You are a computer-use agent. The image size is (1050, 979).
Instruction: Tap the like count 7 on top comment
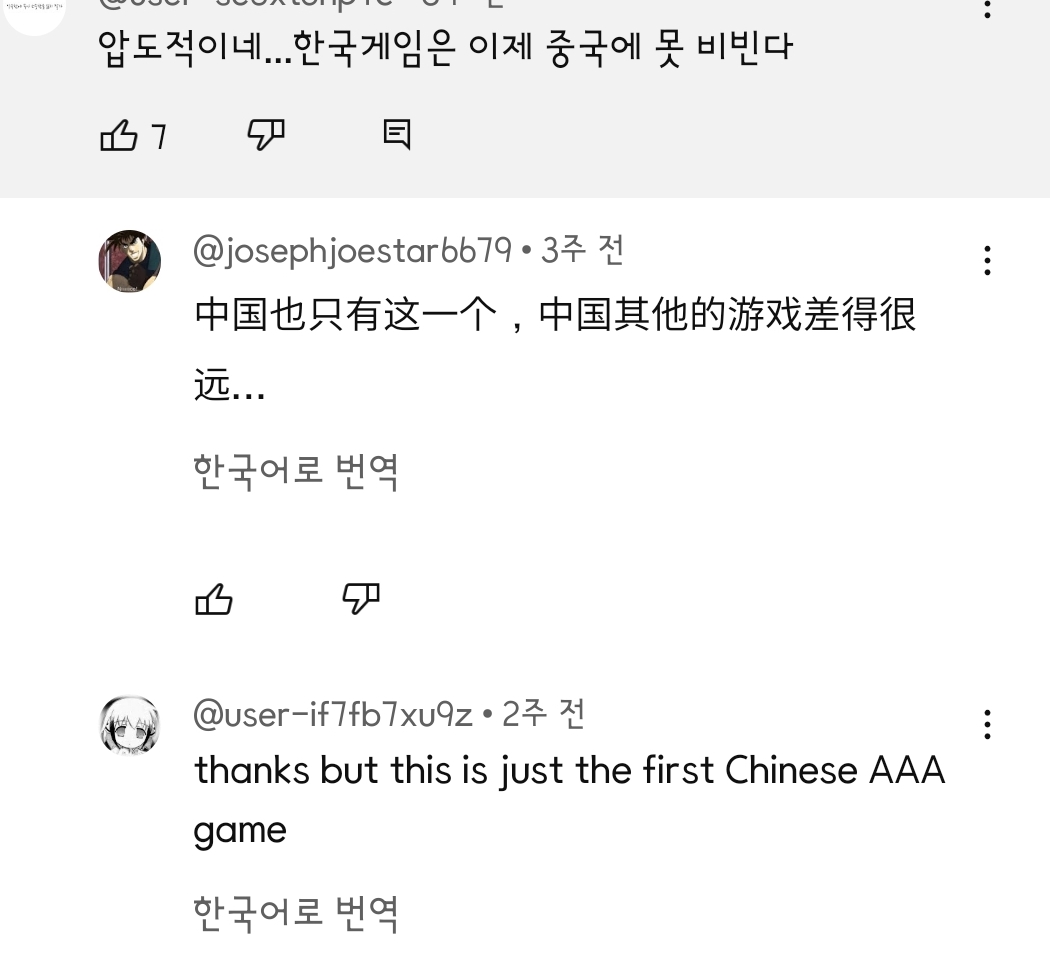click(x=158, y=136)
